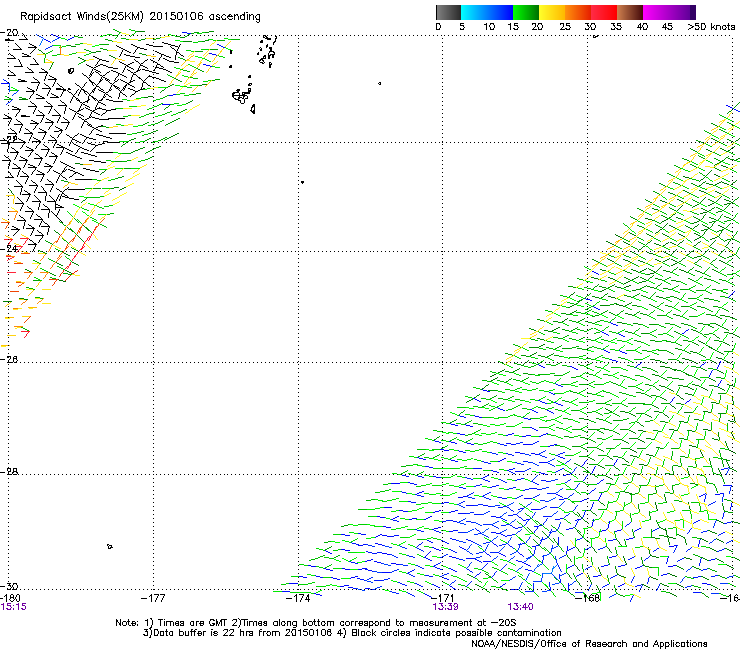Click the 'Times are GMT' note line

click(x=316, y=623)
